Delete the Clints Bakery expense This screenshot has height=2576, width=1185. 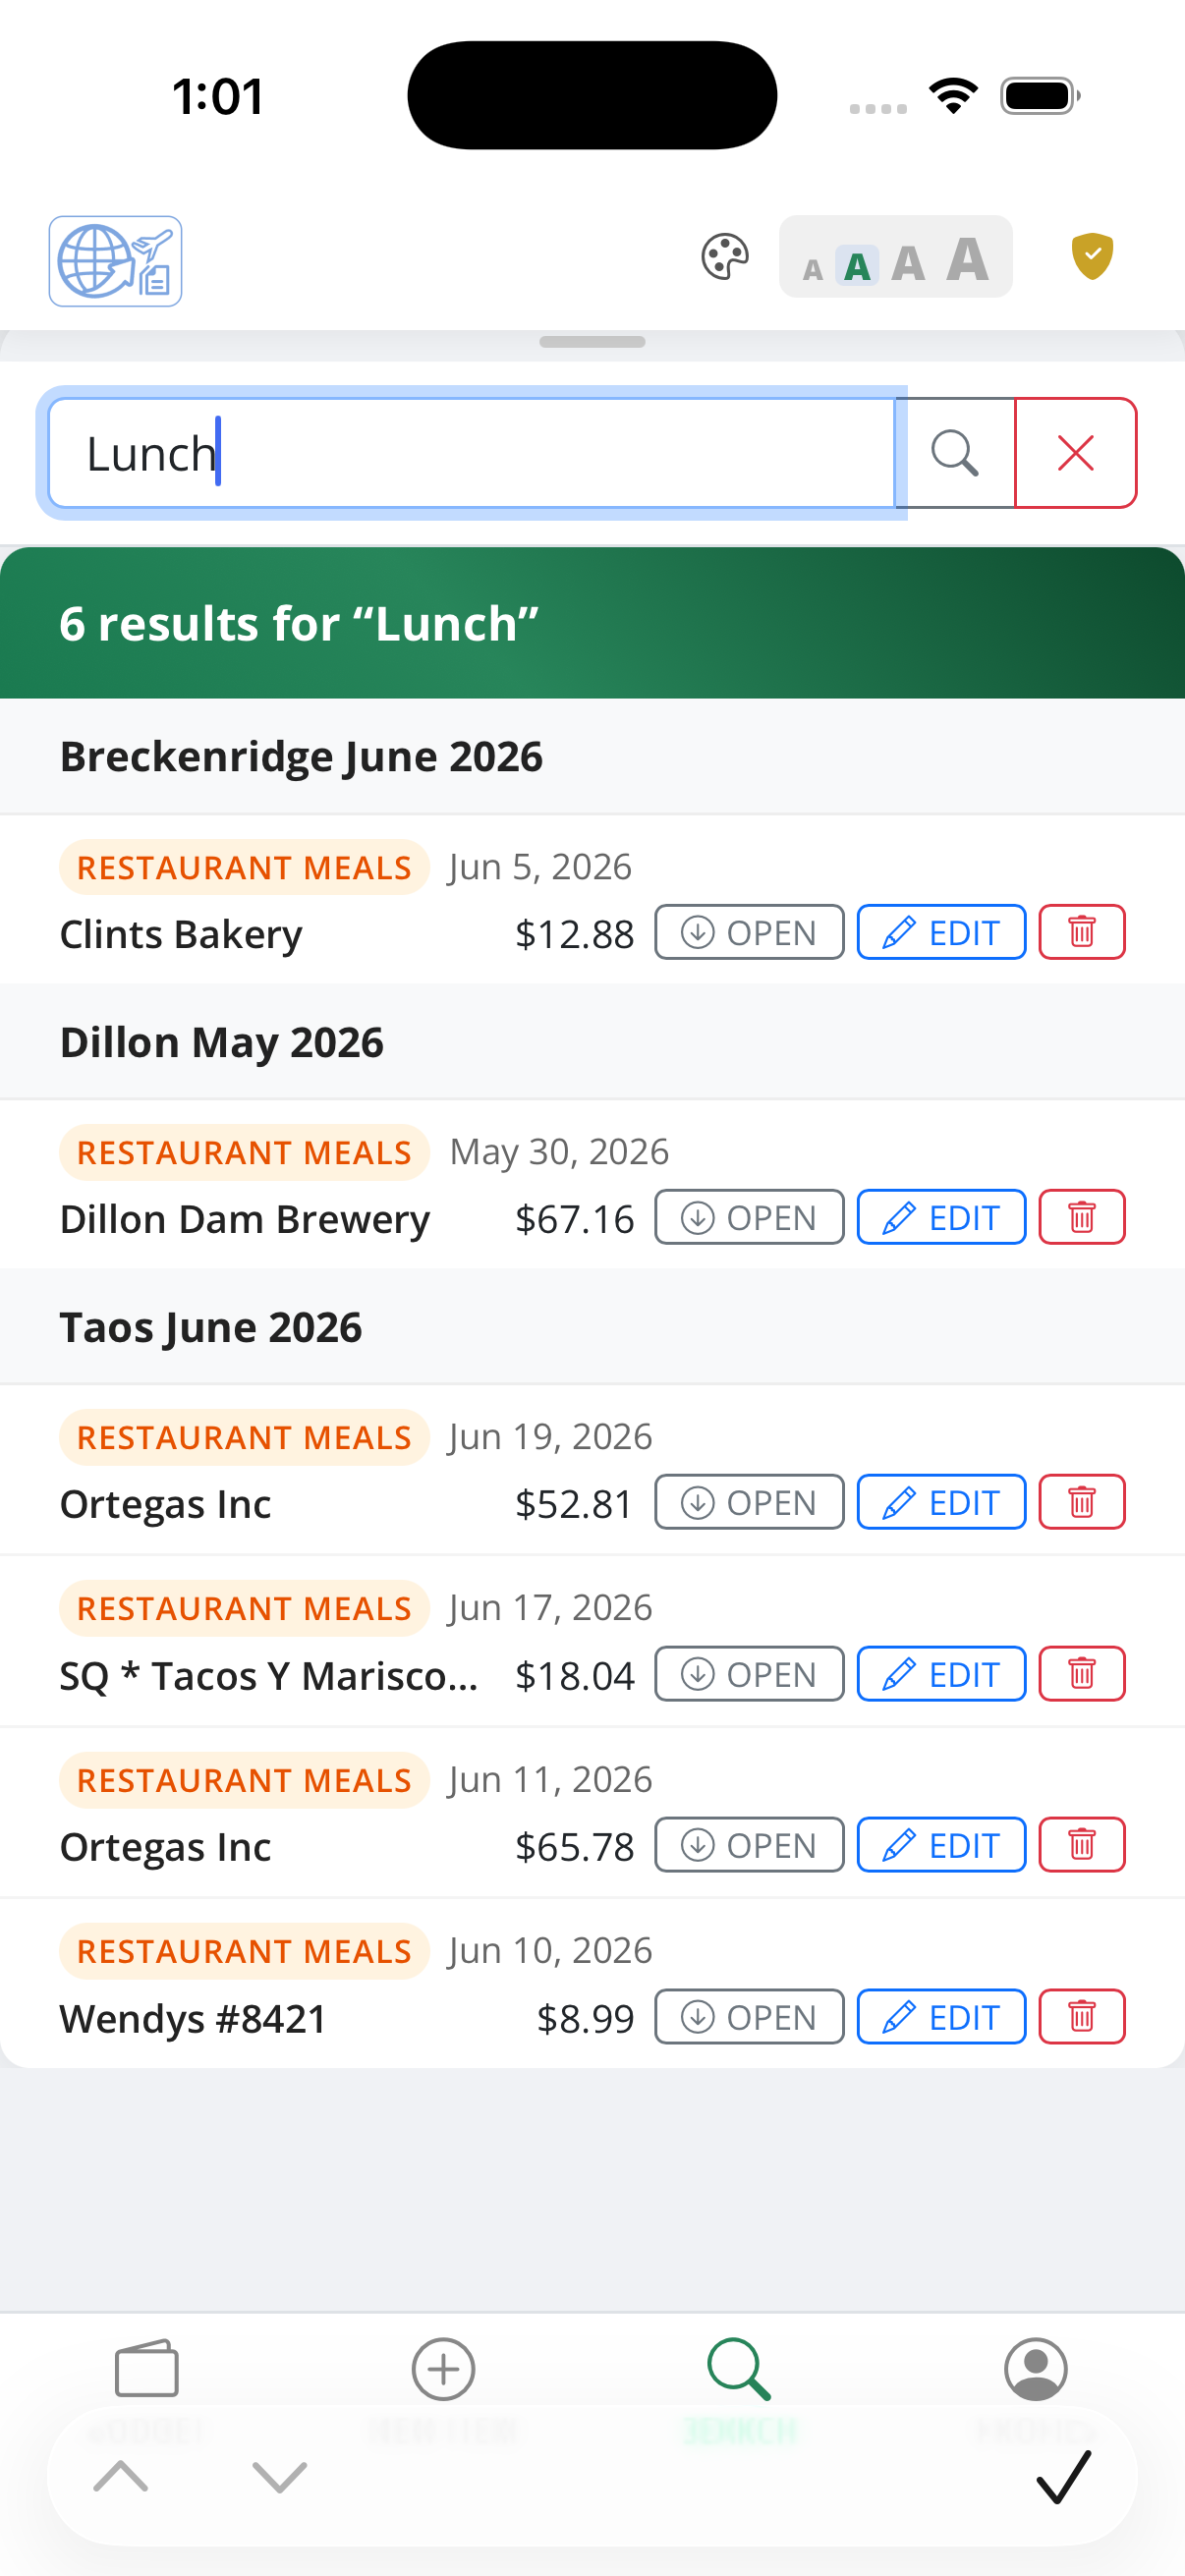pyautogui.click(x=1082, y=932)
